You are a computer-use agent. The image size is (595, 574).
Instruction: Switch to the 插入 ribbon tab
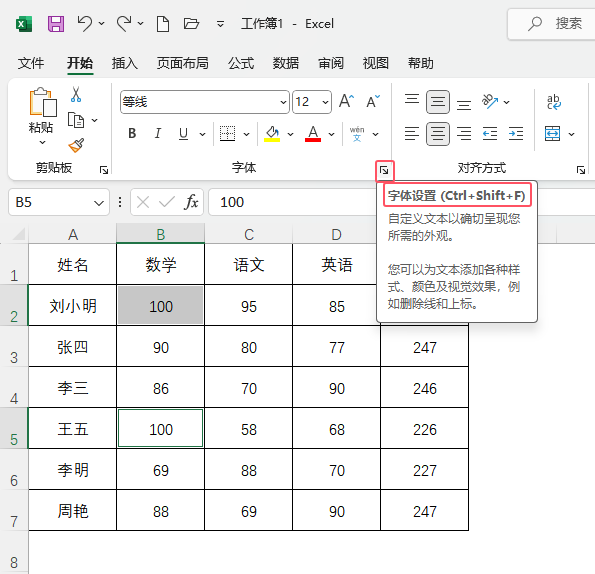(124, 63)
